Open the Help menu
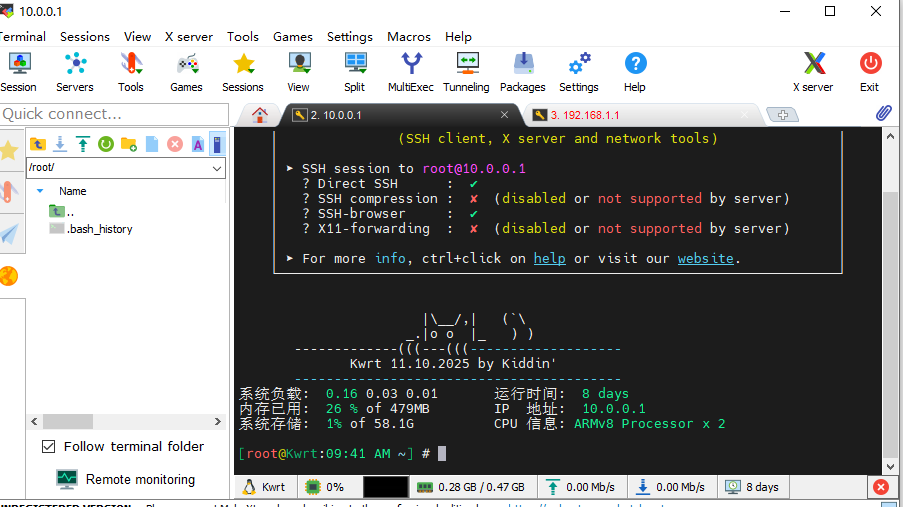The height and width of the screenshot is (507, 903). [458, 37]
